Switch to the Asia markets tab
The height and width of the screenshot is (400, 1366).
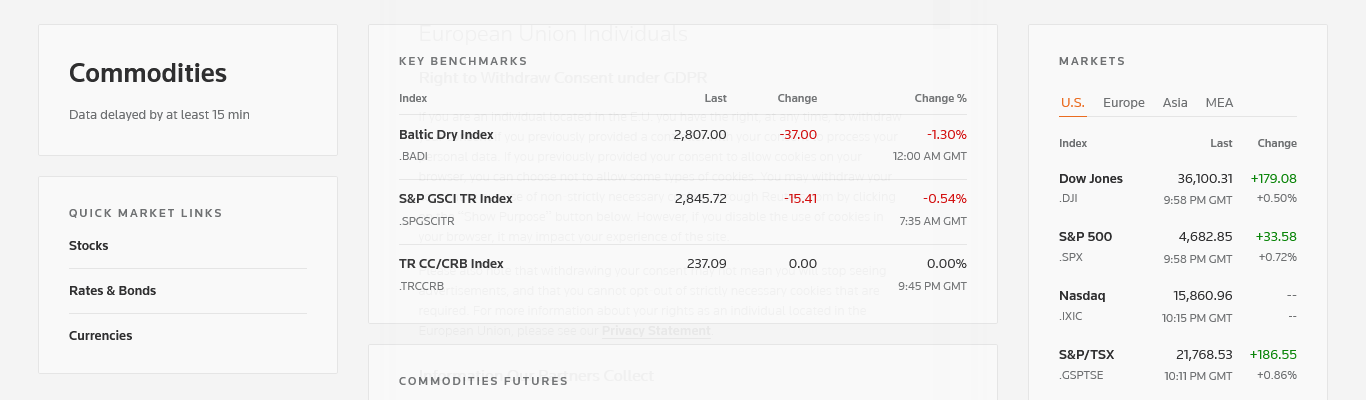tap(1175, 103)
